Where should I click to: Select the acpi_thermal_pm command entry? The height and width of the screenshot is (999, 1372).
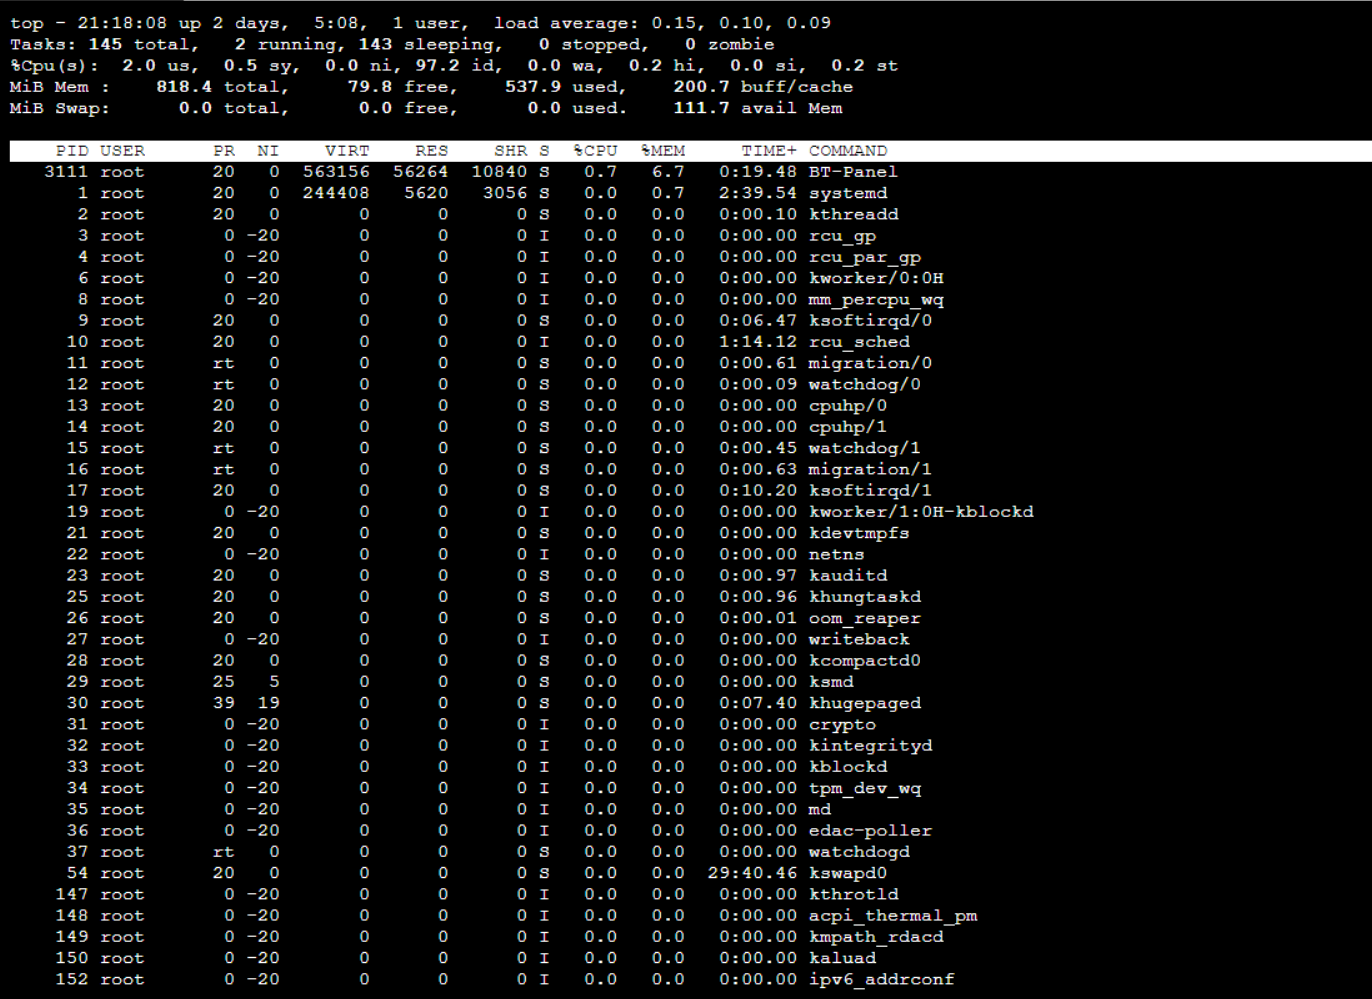(x=893, y=916)
